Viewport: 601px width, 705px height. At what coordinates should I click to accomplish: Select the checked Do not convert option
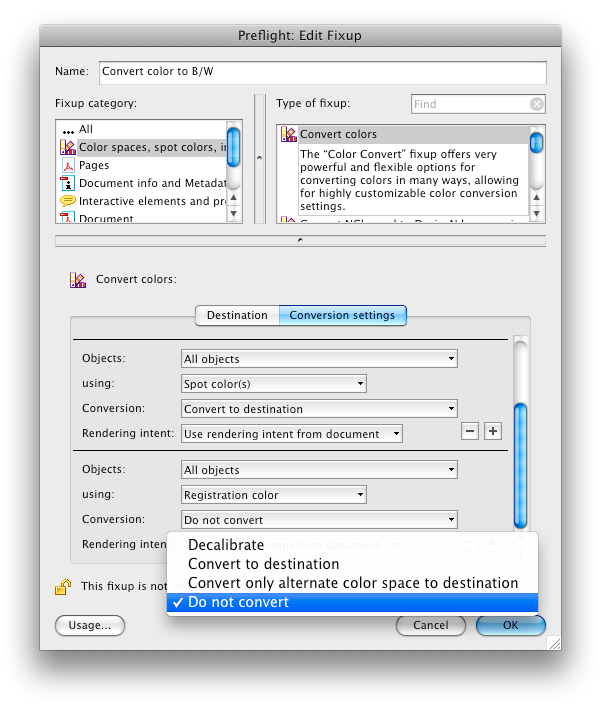tap(352, 602)
